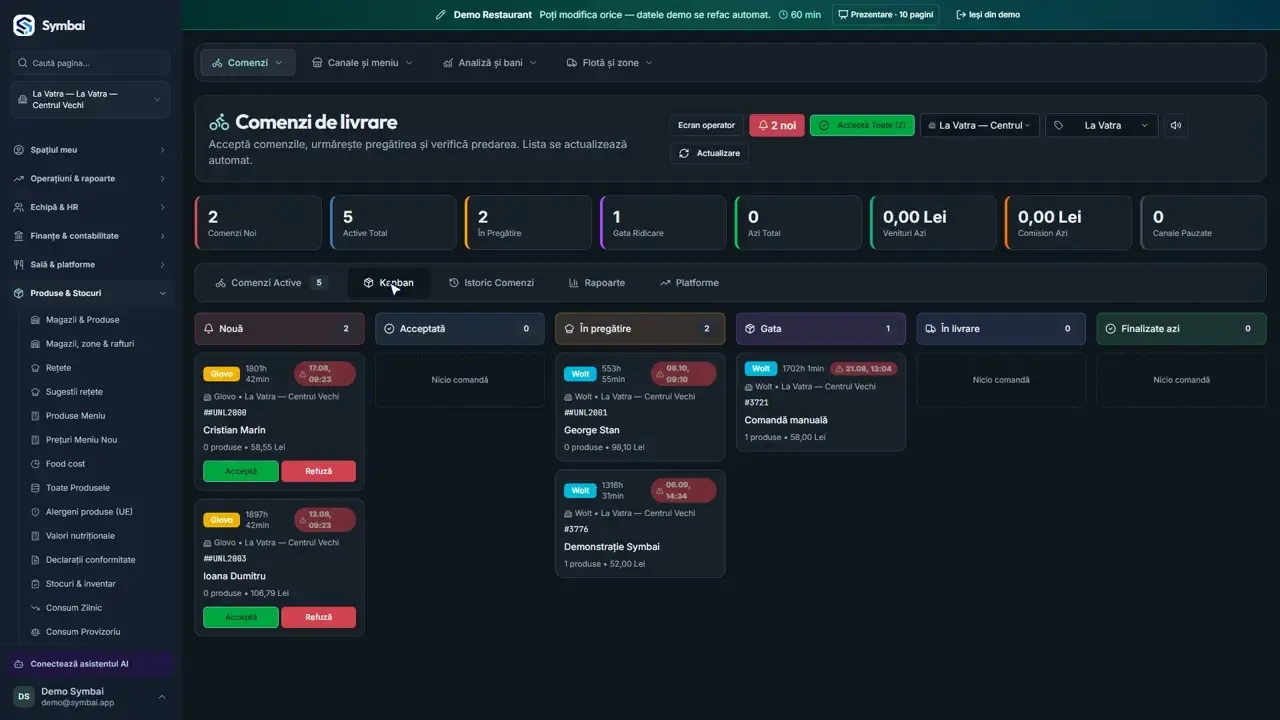Click the Consum Provizoriu icon
This screenshot has height=720, width=1280.
36,632
